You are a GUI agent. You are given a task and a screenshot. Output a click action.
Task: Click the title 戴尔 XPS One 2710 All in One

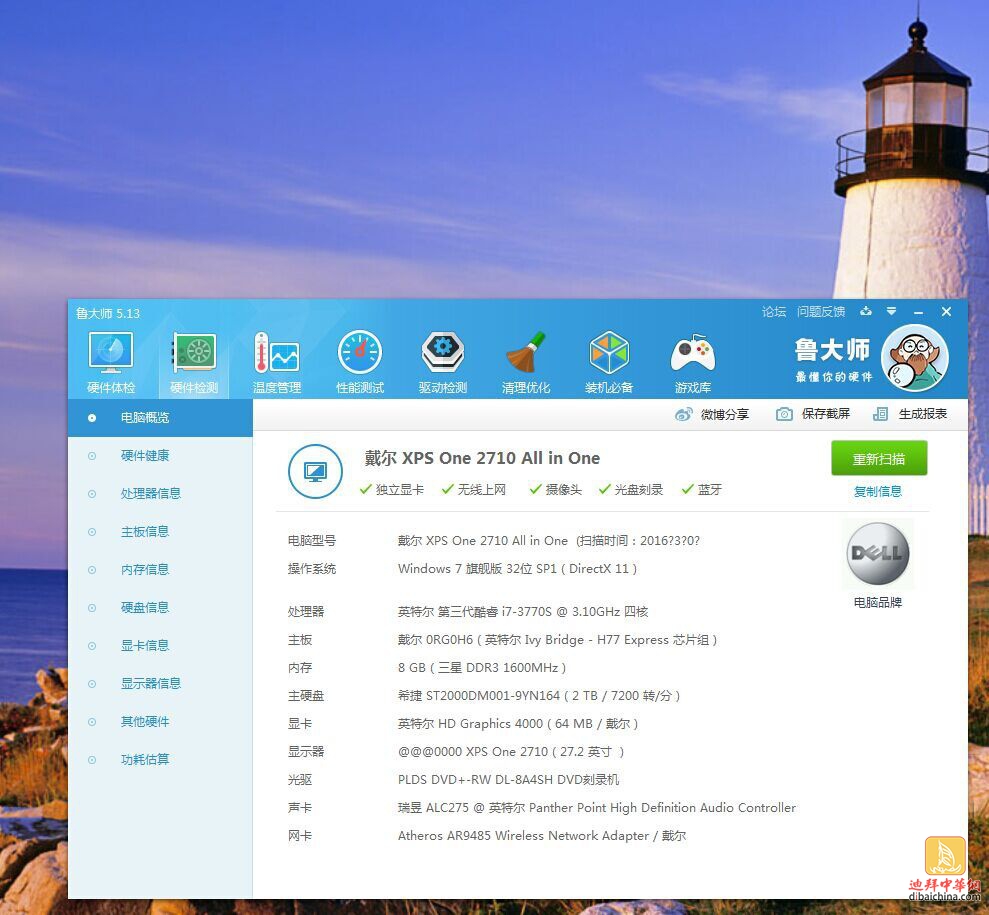482,458
